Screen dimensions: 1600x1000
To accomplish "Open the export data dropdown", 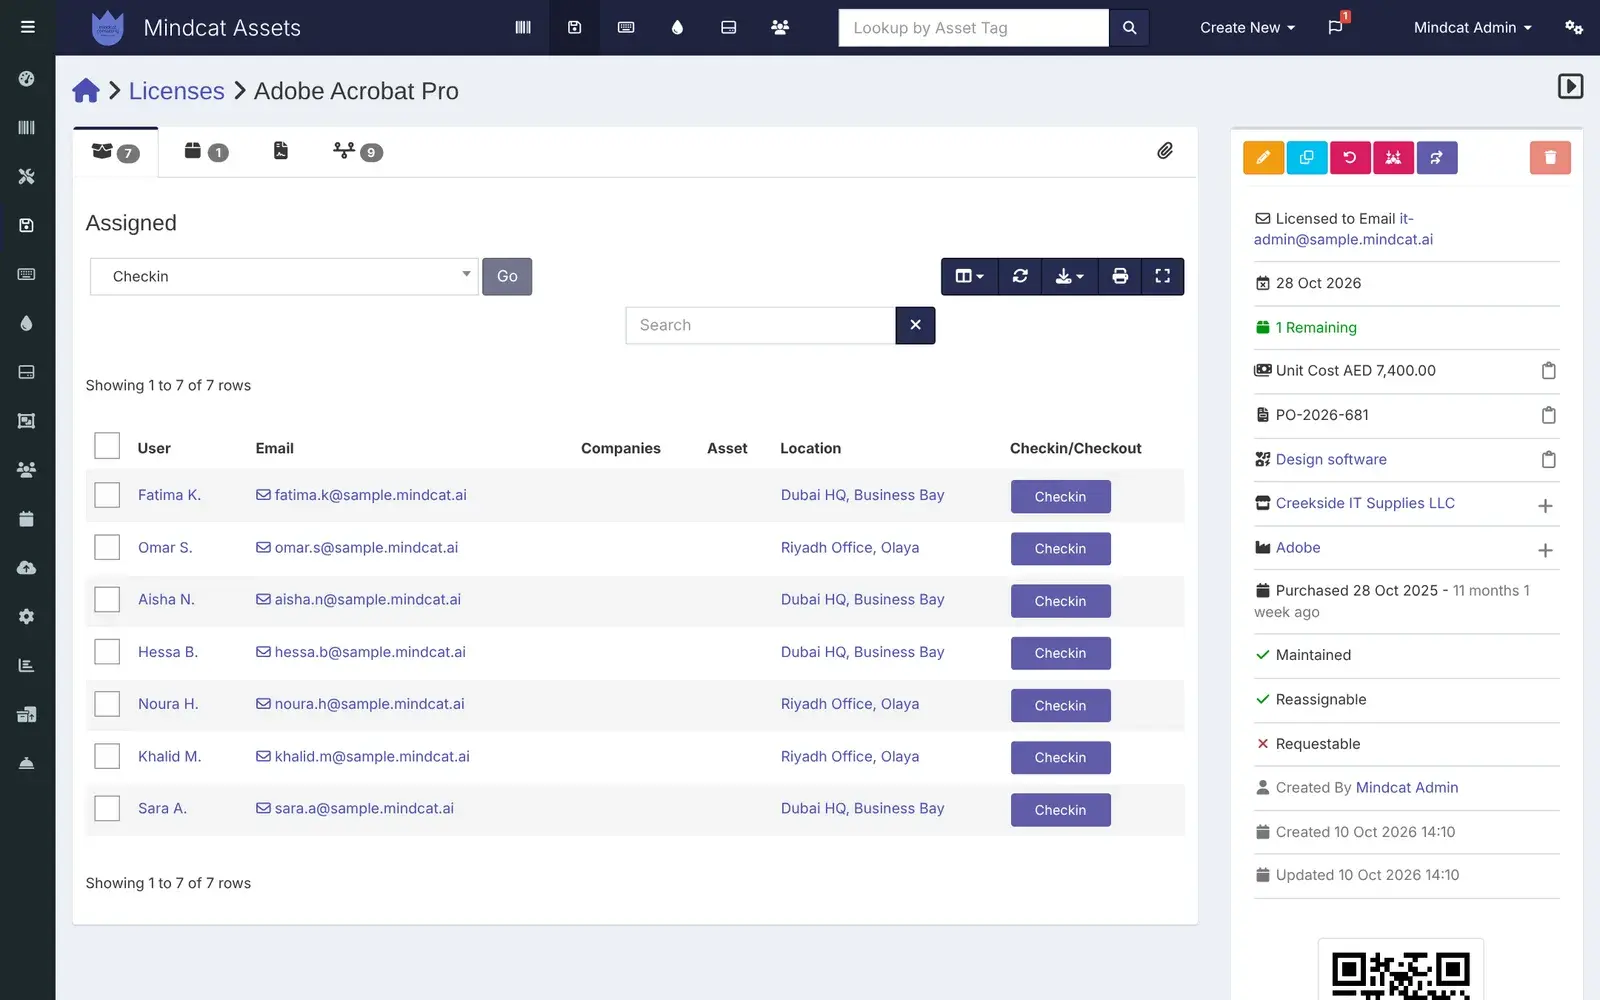I will (1070, 276).
